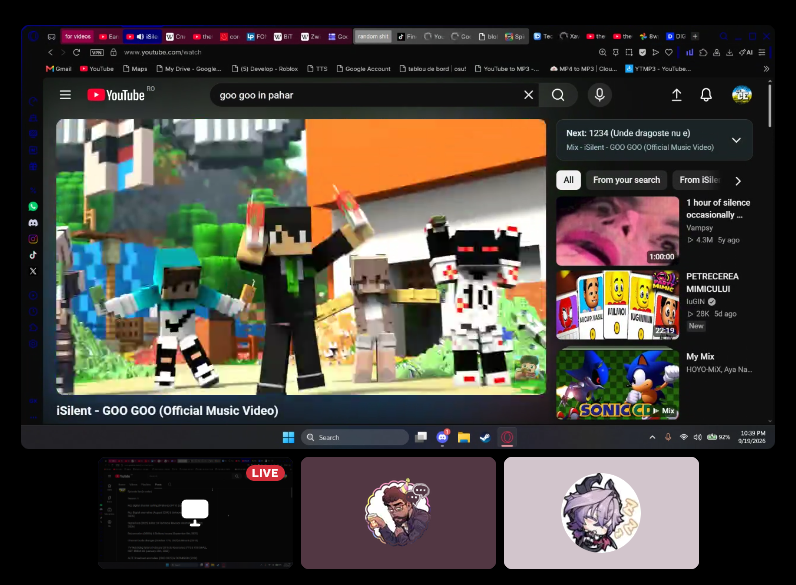Viewport: 796px width, 585px height.
Task: Open the YouTube guide hamburger menu
Action: (65, 95)
